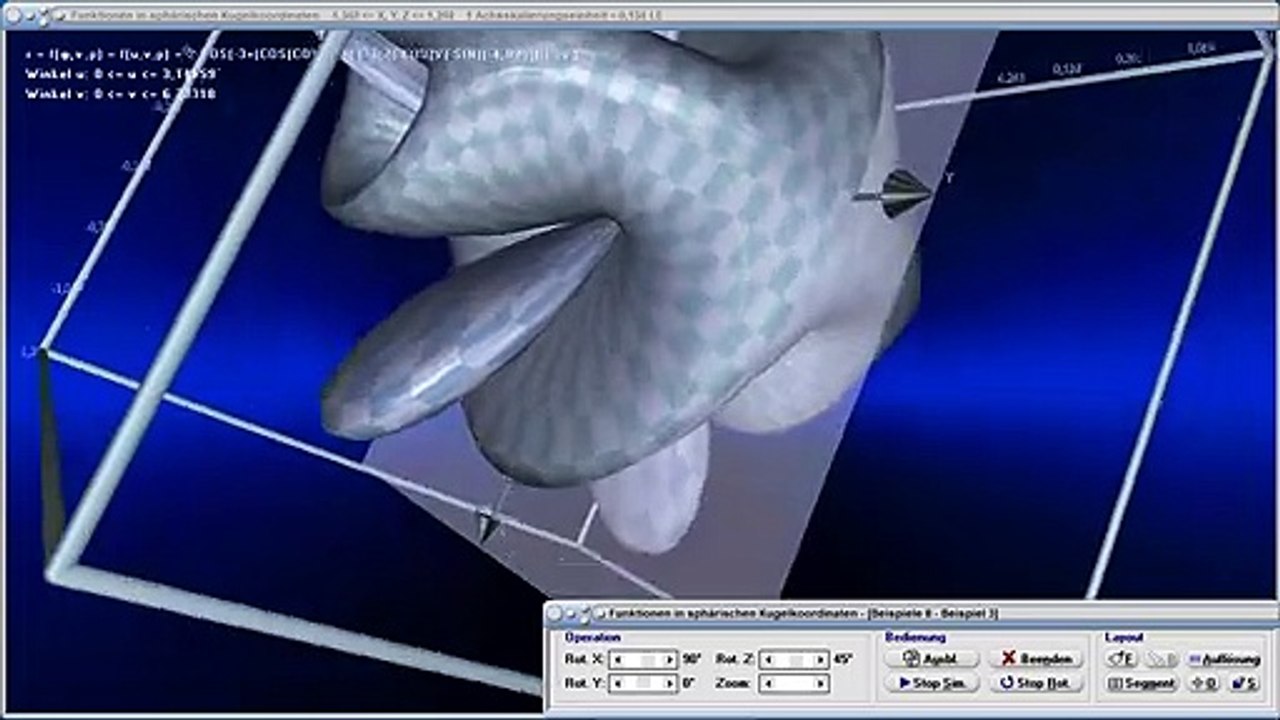
Task: Click the Rot. Y slider track
Action: coord(644,684)
